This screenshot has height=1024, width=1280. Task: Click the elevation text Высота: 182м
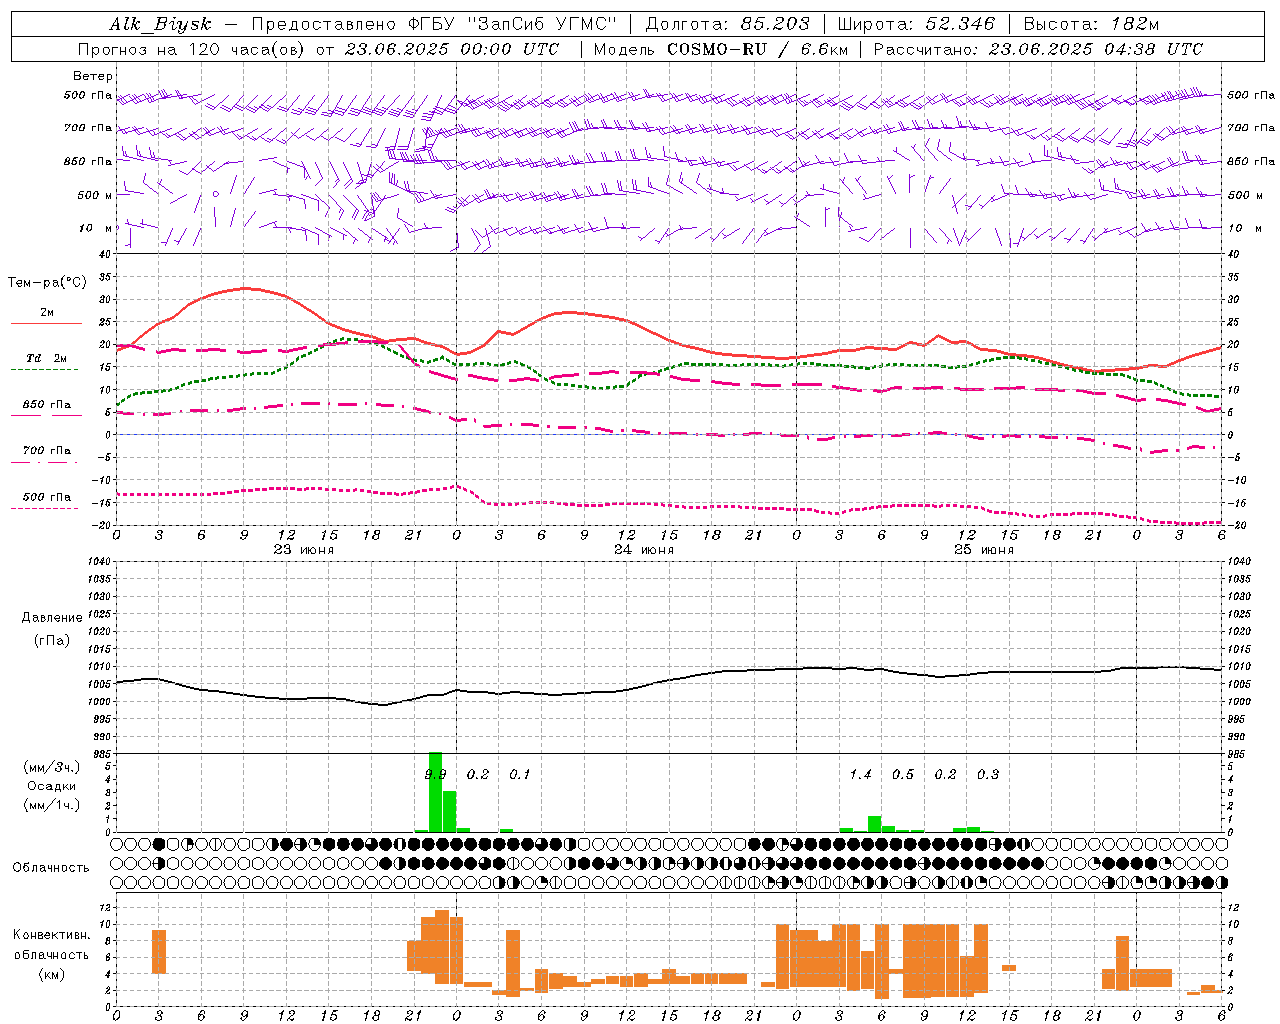1091,24
